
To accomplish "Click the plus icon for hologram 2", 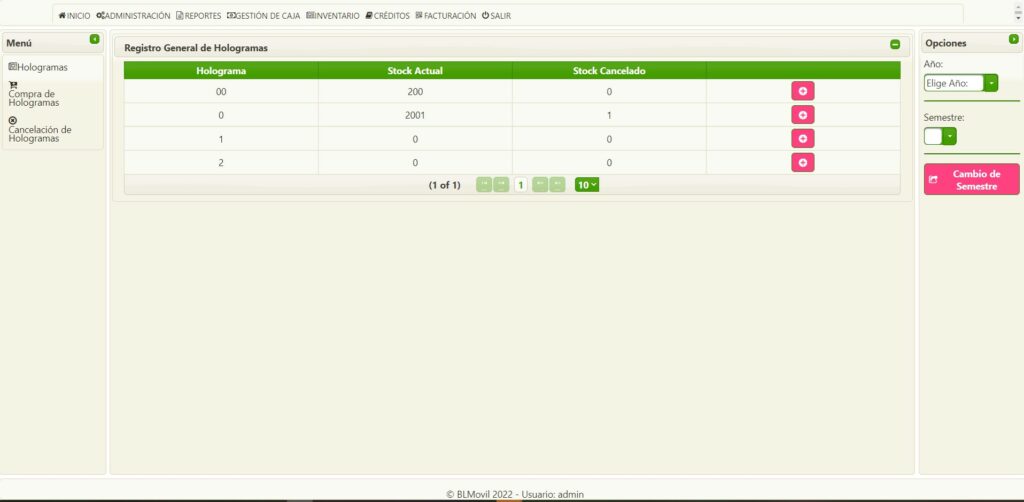I will pyautogui.click(x=802, y=162).
